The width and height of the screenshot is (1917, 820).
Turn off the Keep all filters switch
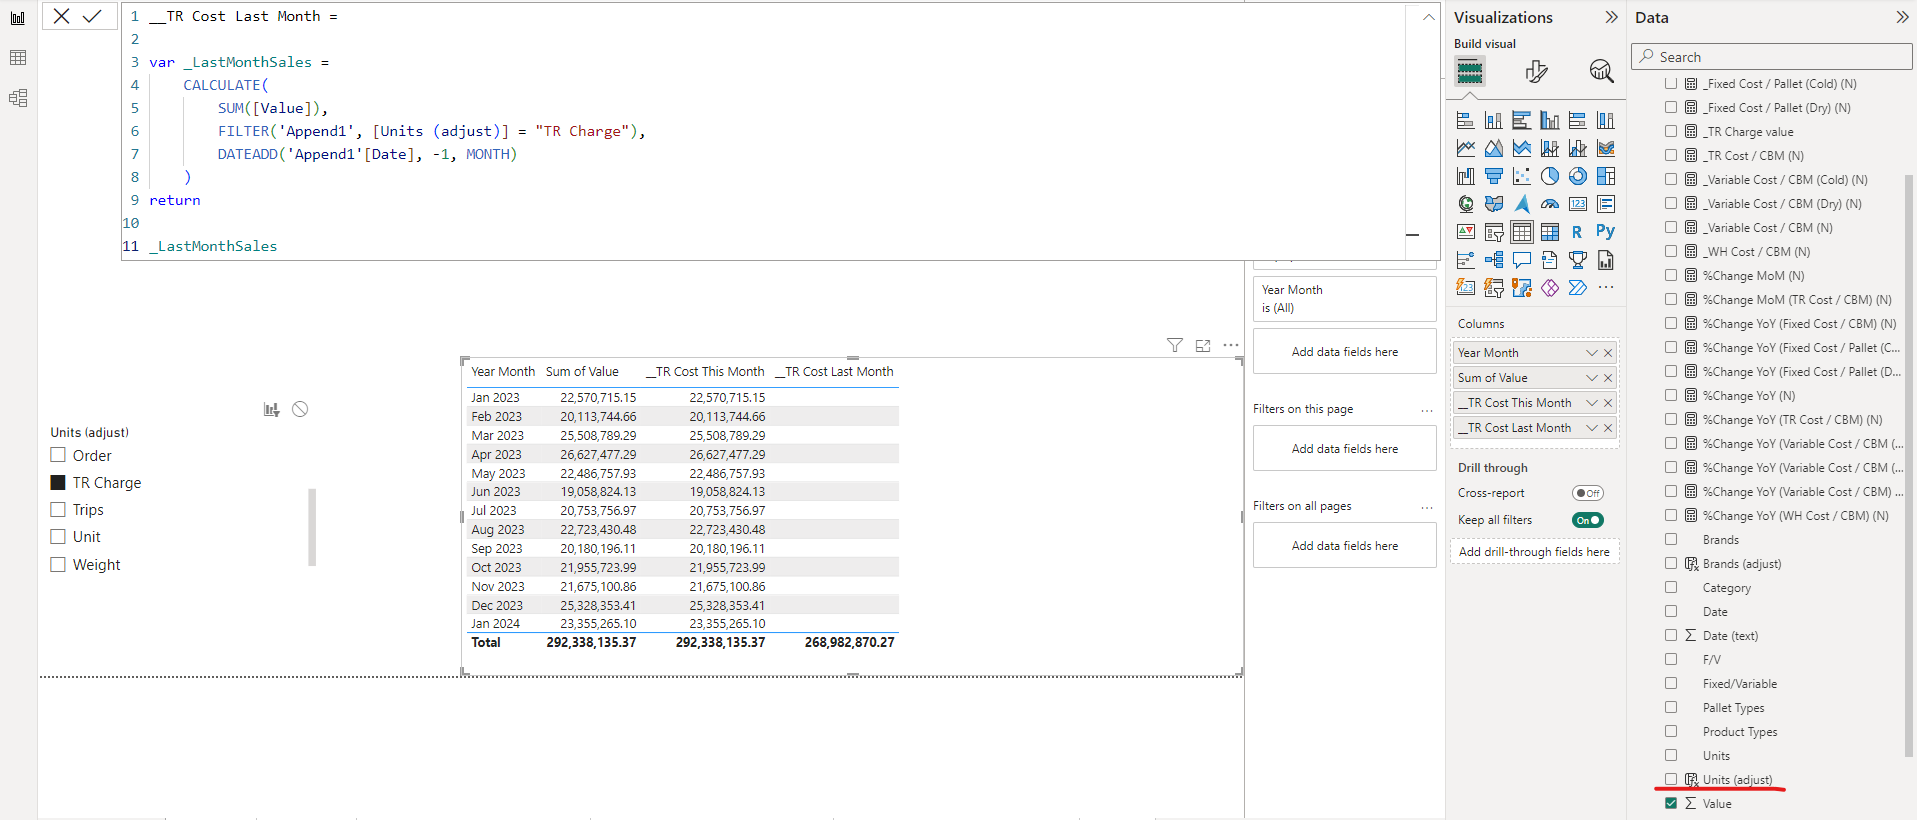pos(1588,520)
